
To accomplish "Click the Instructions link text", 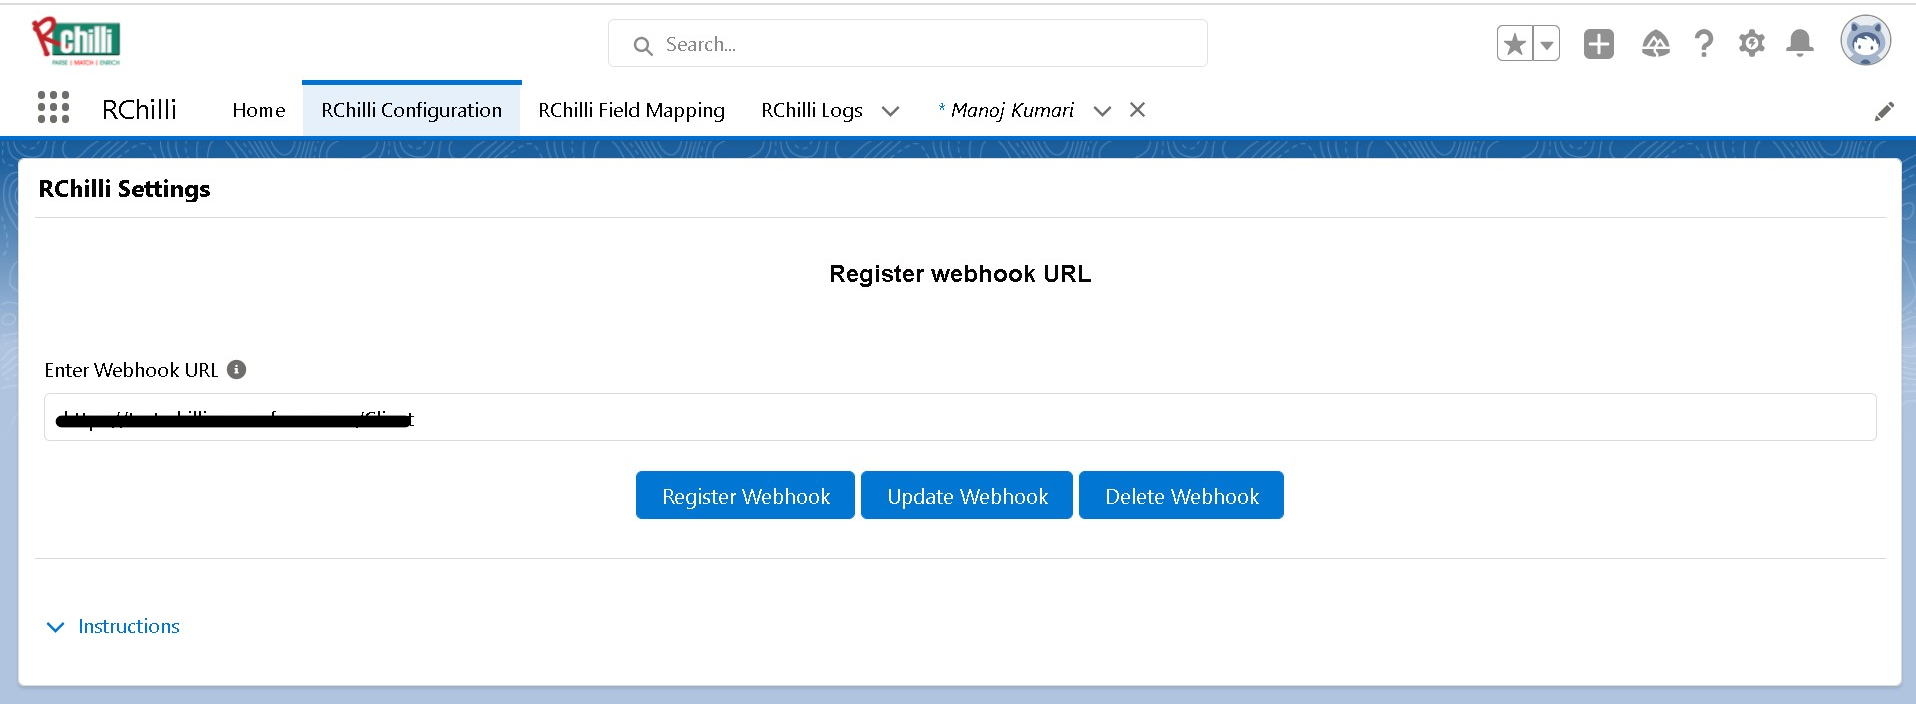I will click(x=129, y=626).
